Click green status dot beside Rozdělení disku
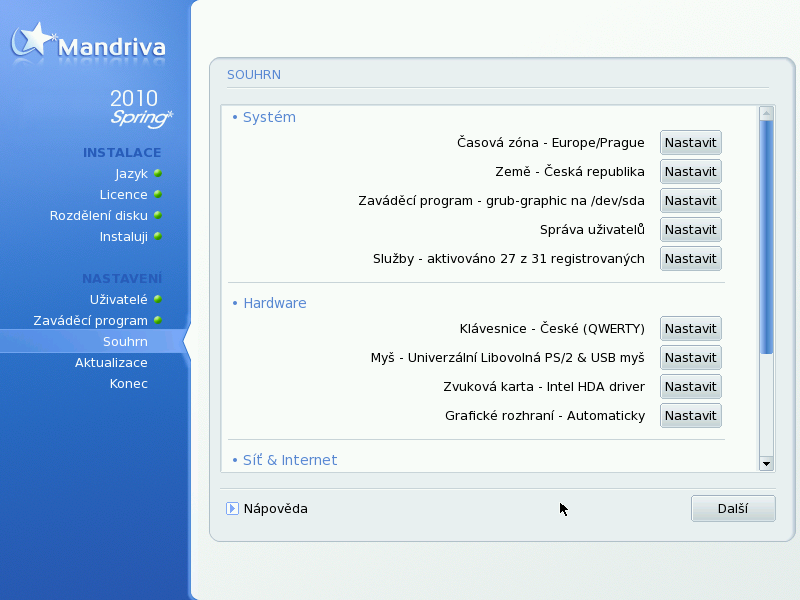The image size is (800, 600). (x=158, y=215)
